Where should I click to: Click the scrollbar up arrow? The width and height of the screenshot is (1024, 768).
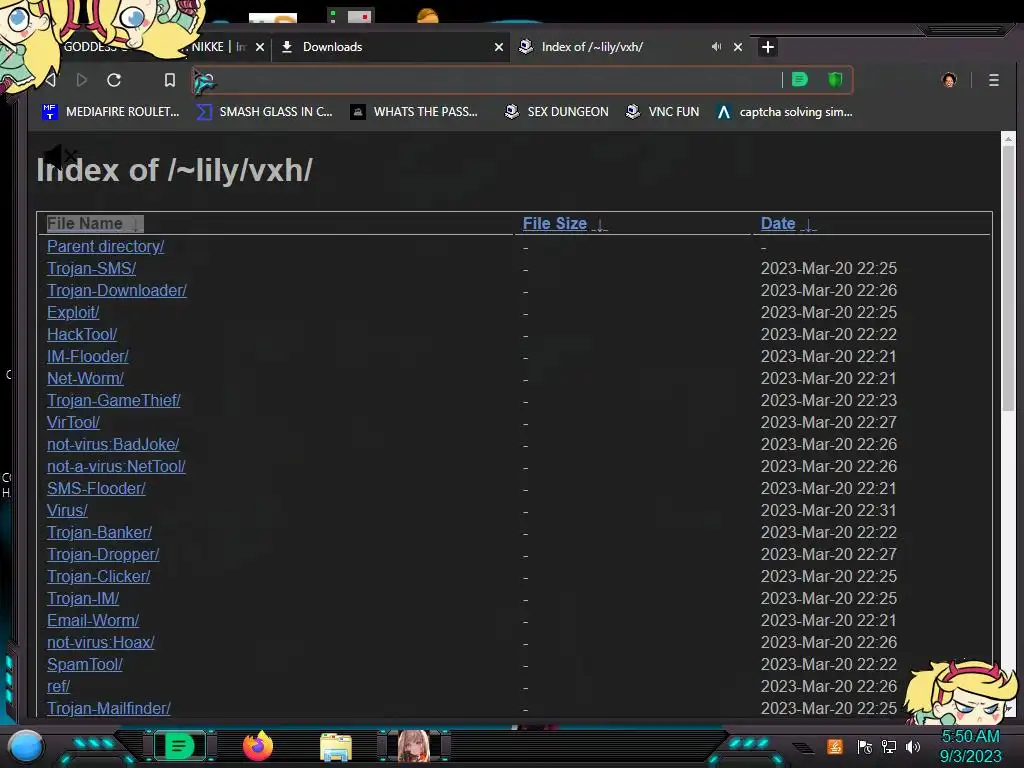click(1008, 138)
